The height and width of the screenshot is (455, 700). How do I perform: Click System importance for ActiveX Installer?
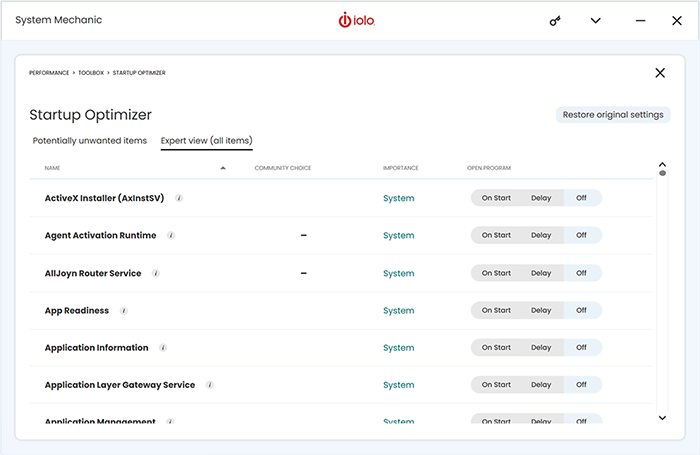[399, 198]
